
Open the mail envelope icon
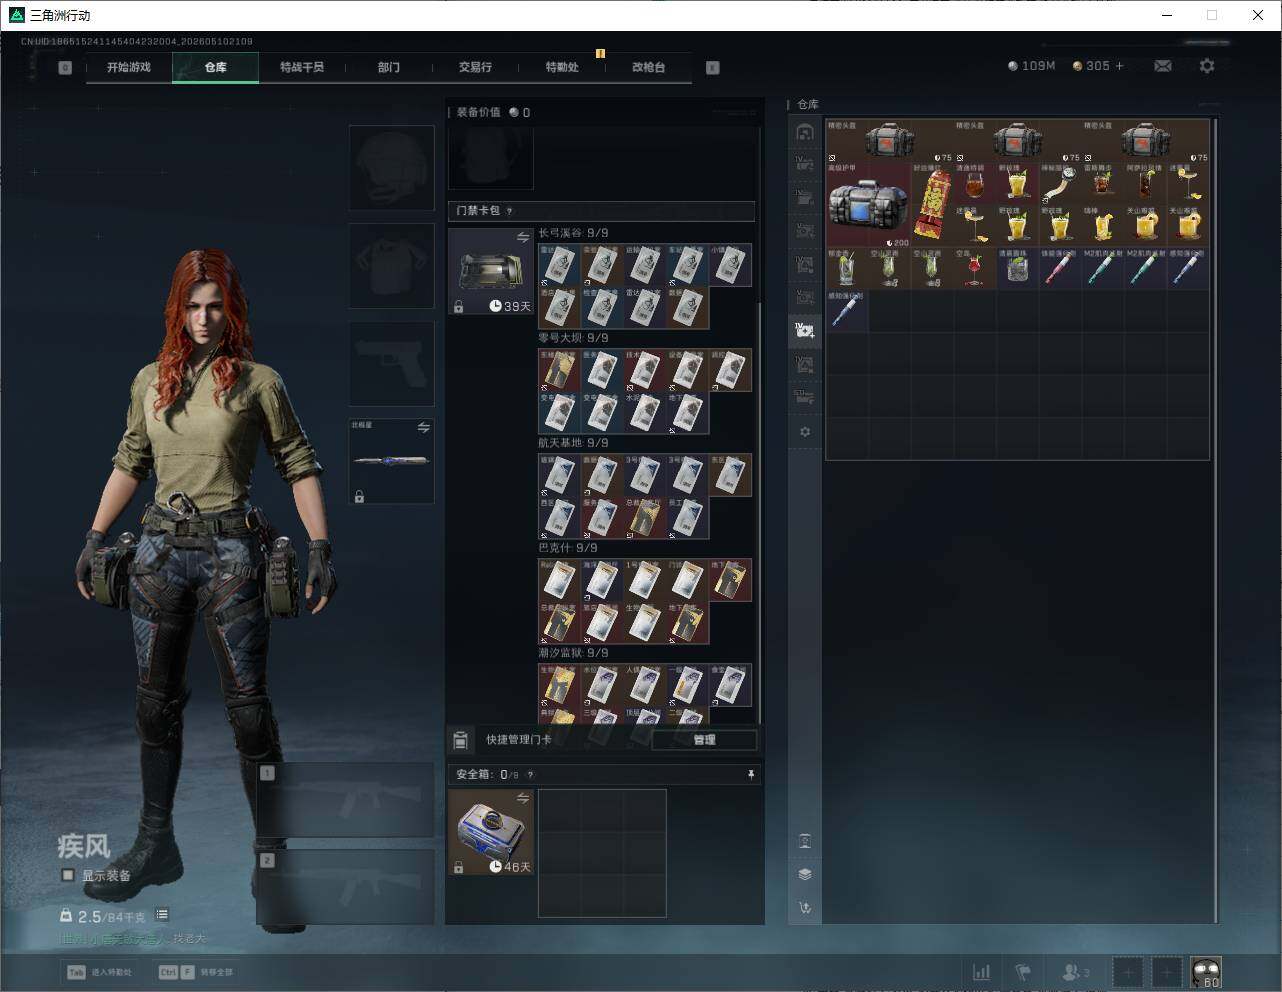(1163, 66)
